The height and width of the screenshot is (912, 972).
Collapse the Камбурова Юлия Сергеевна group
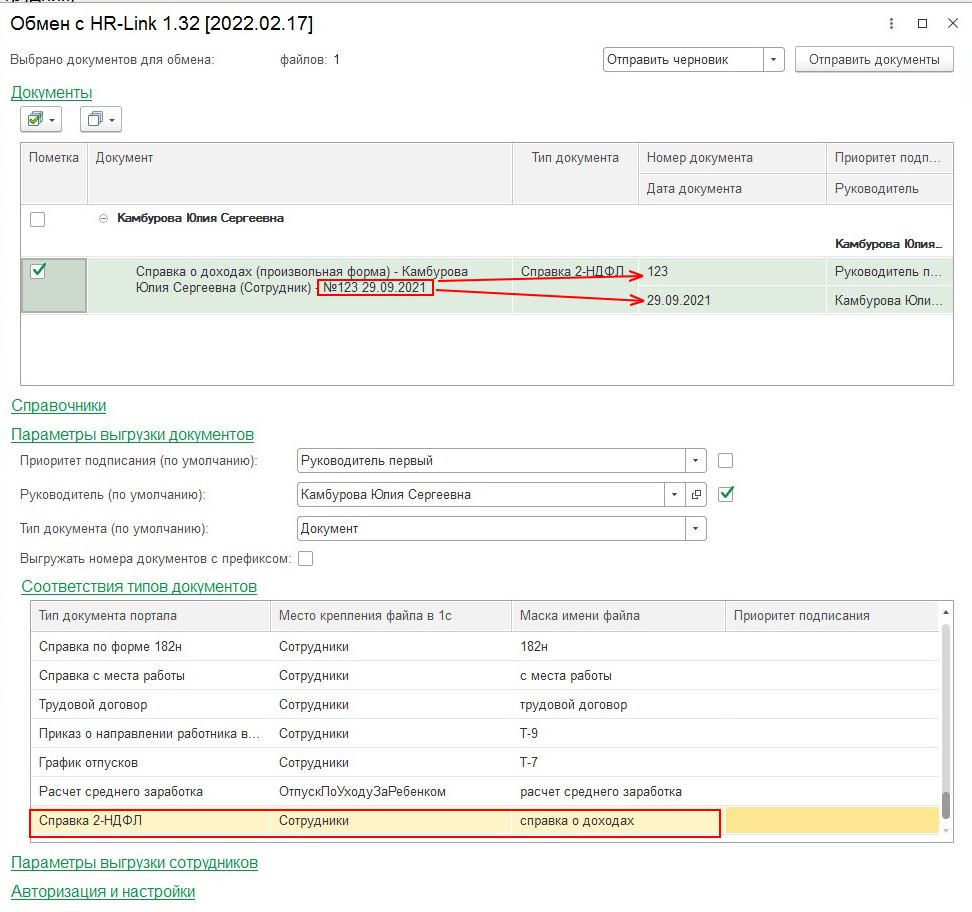click(x=104, y=218)
